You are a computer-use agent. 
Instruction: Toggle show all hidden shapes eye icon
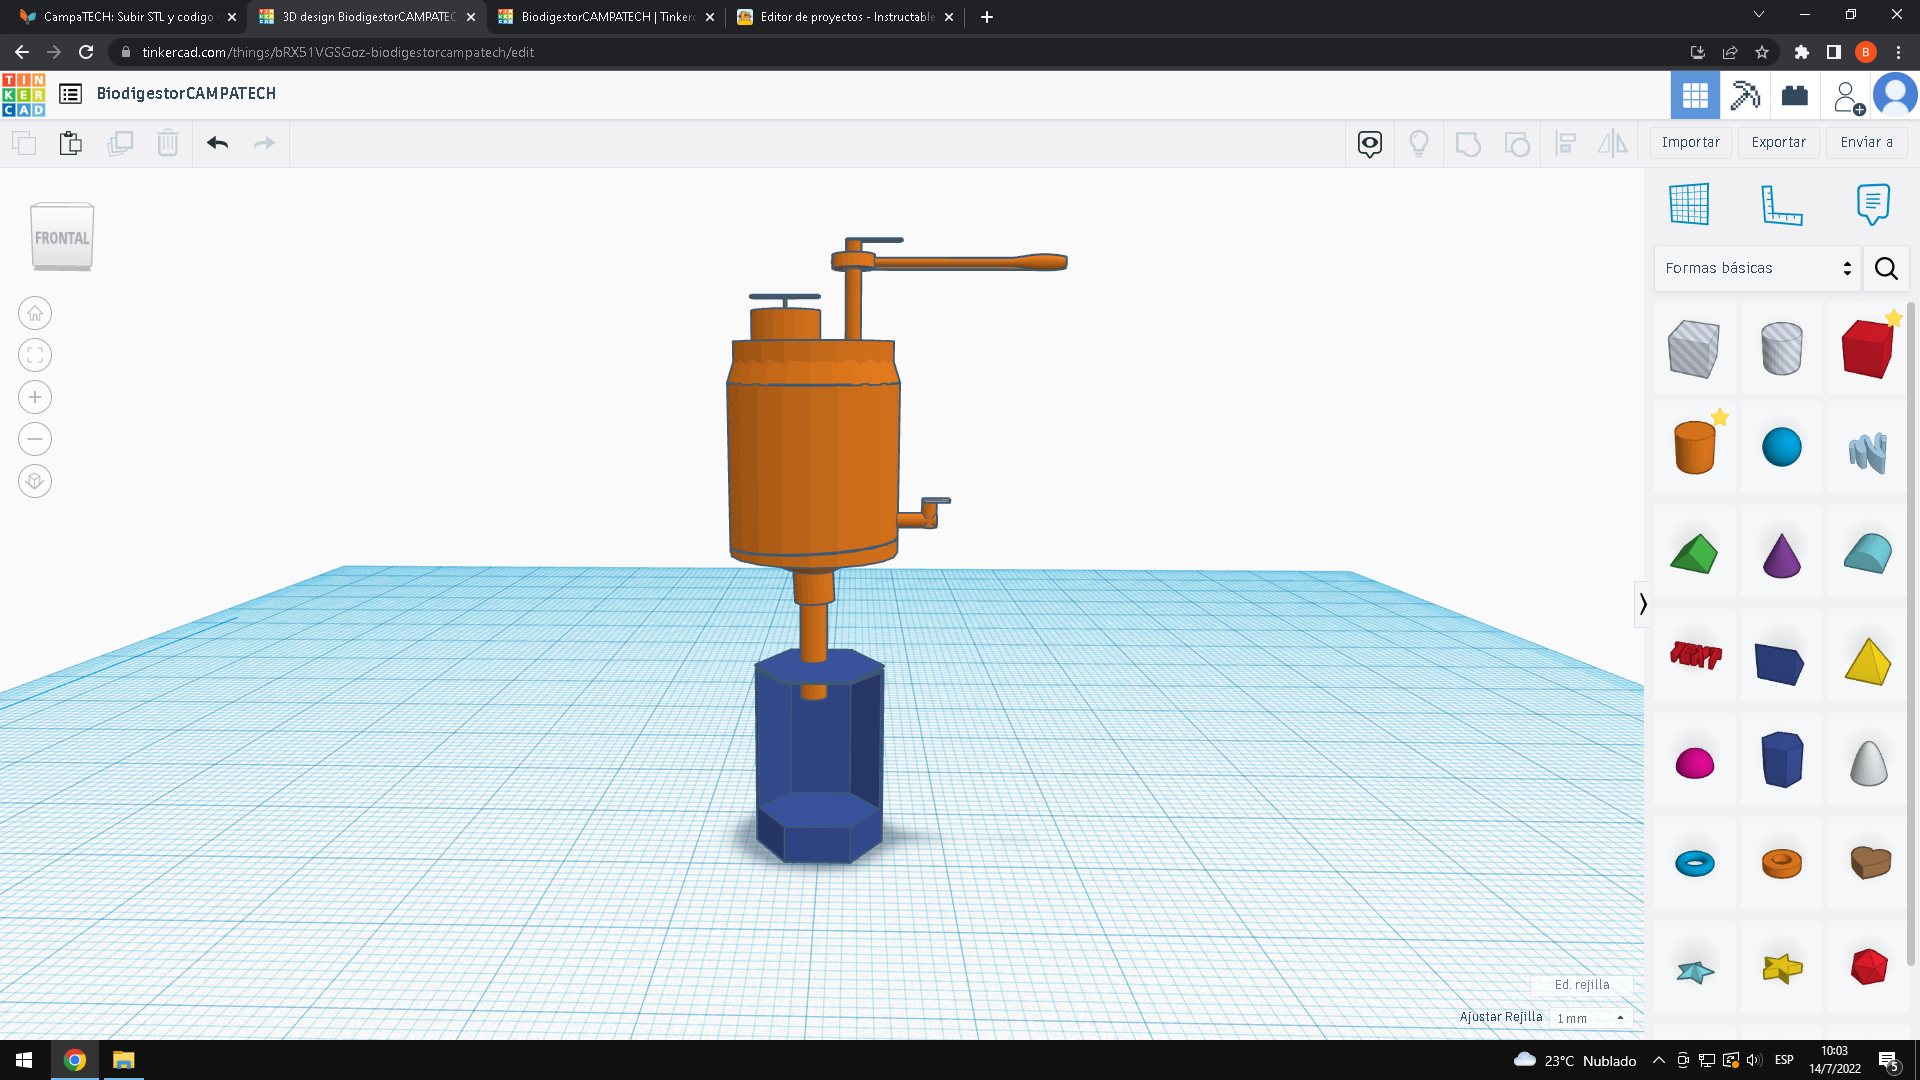click(1370, 144)
